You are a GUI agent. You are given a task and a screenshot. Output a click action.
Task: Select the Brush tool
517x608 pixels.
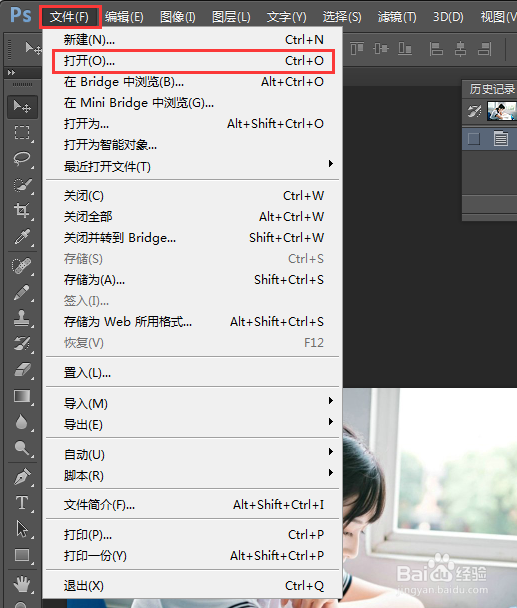coord(22,292)
